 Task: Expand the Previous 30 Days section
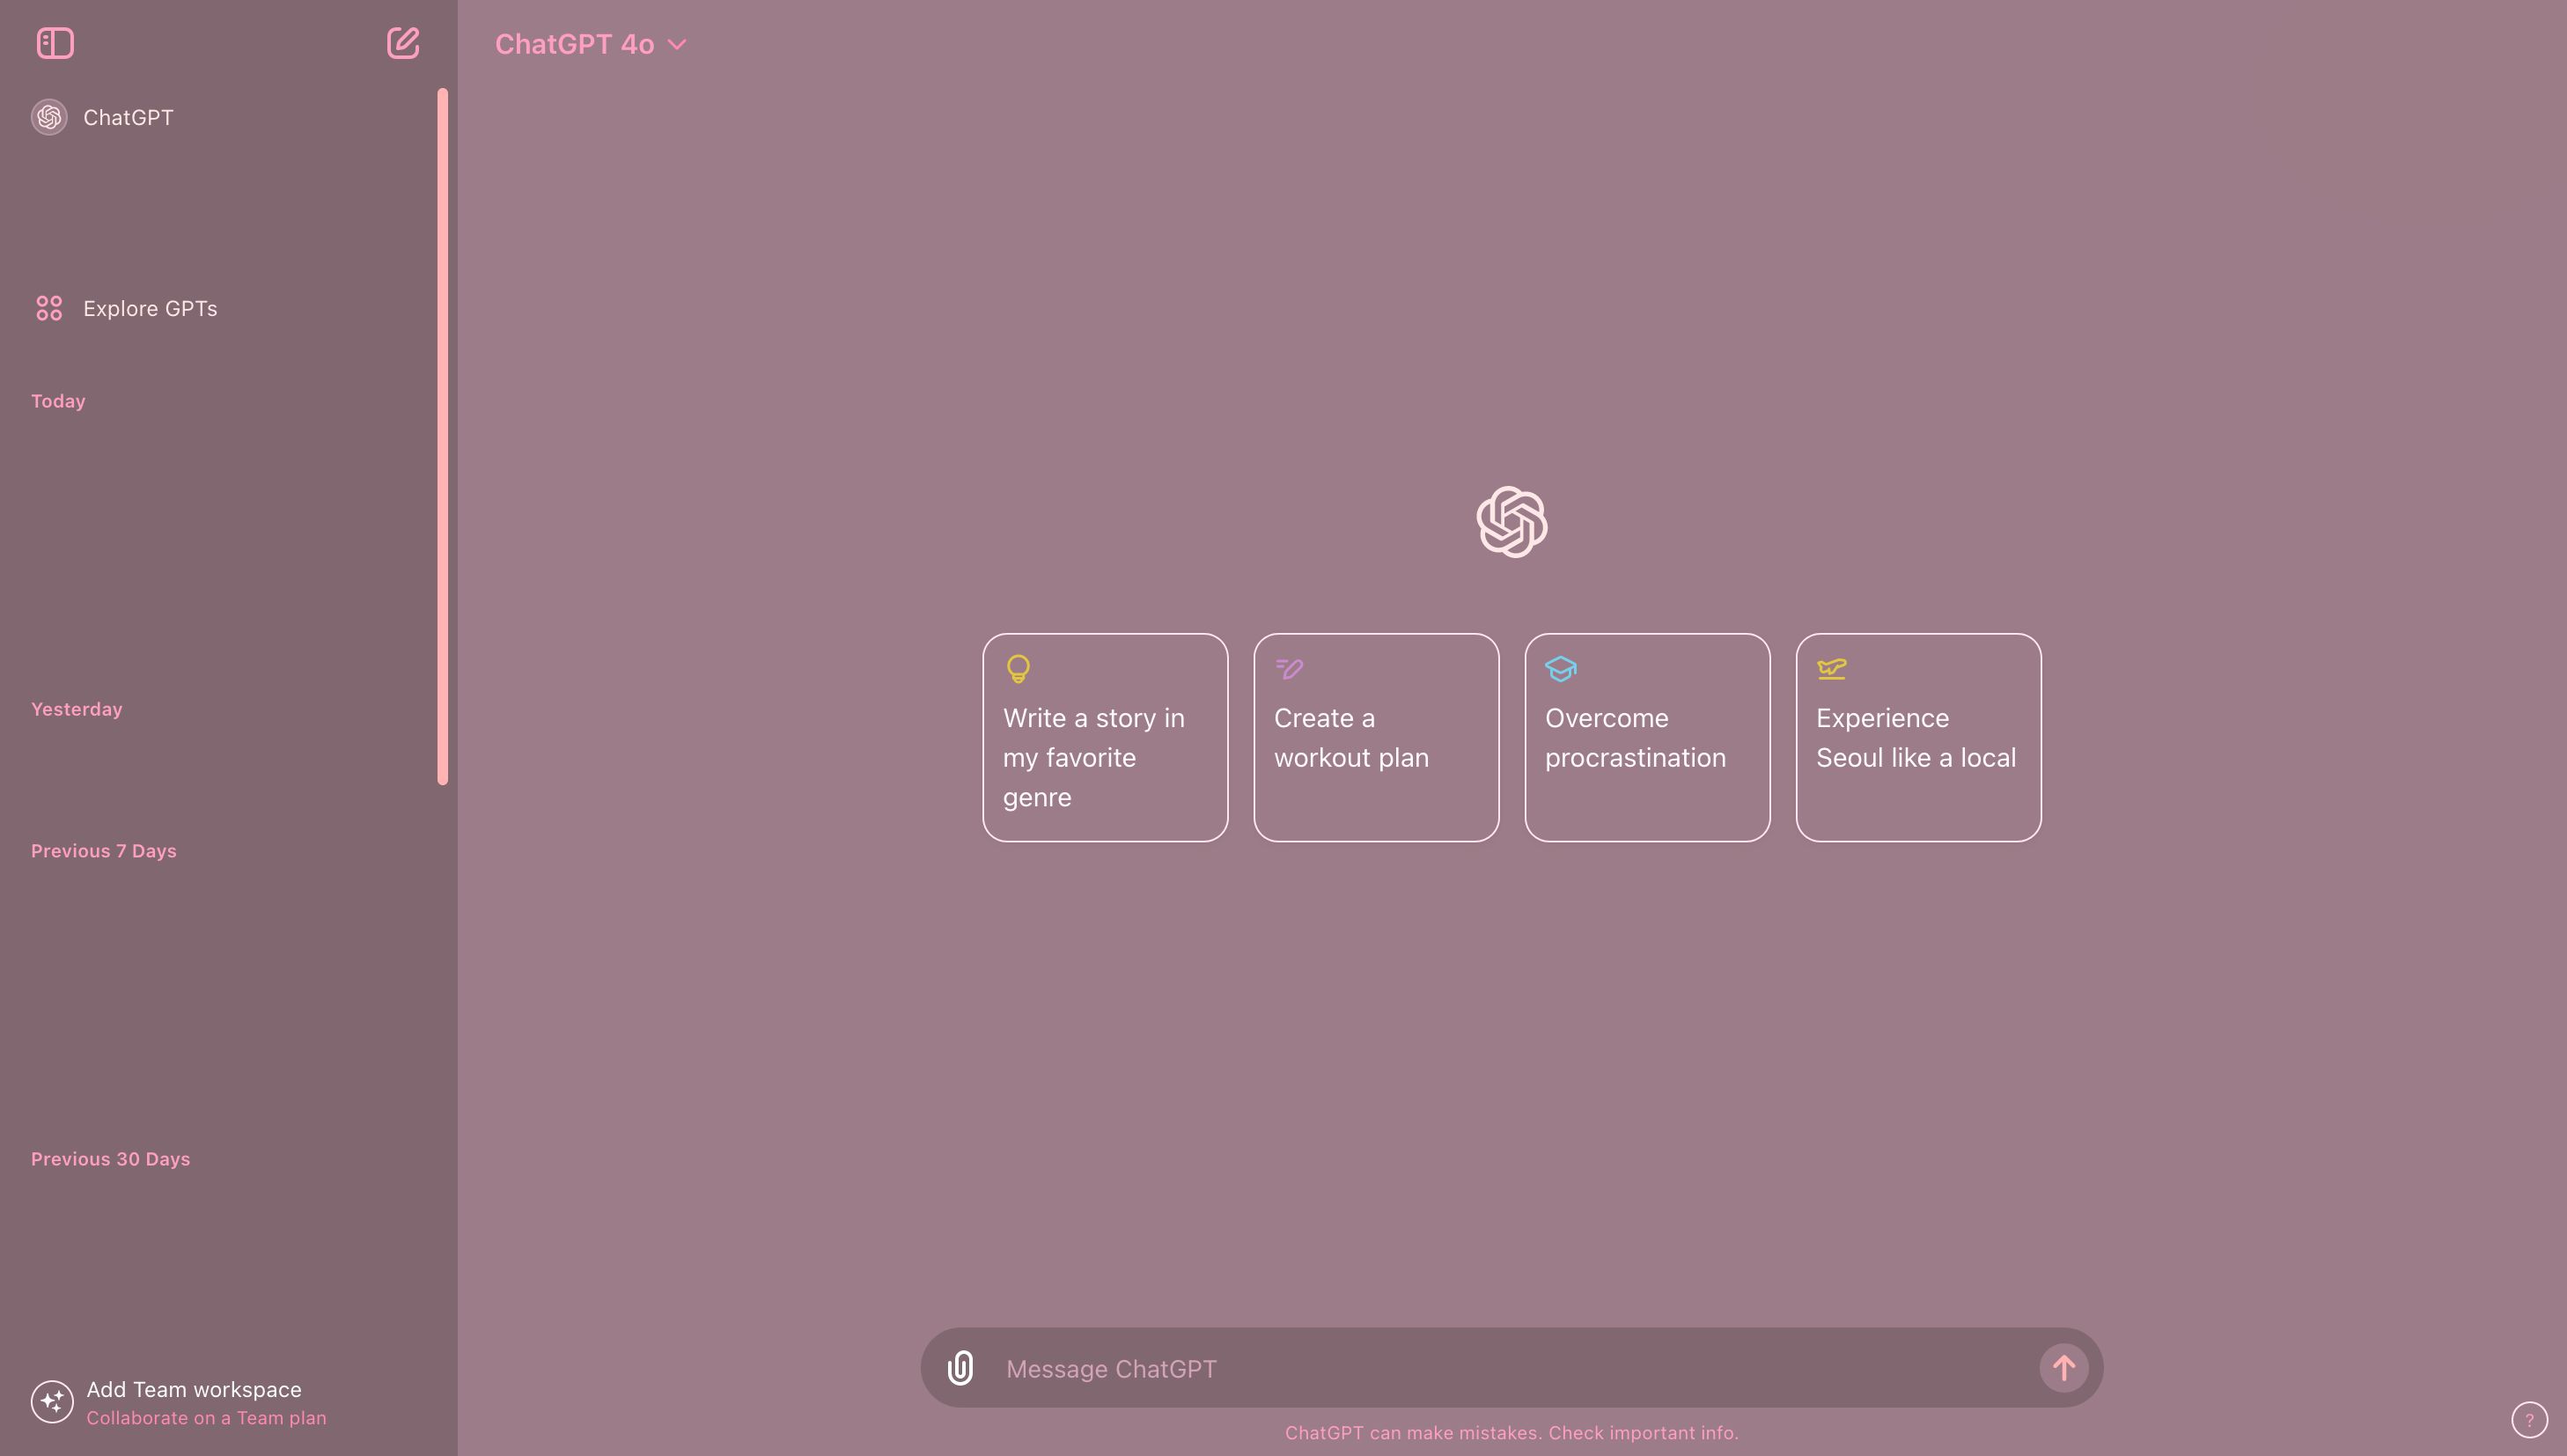pyautogui.click(x=109, y=1158)
